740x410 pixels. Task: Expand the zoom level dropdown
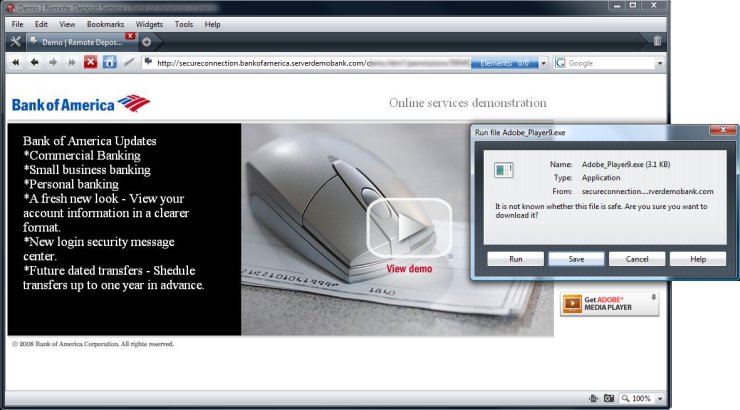pyautogui.click(x=659, y=398)
